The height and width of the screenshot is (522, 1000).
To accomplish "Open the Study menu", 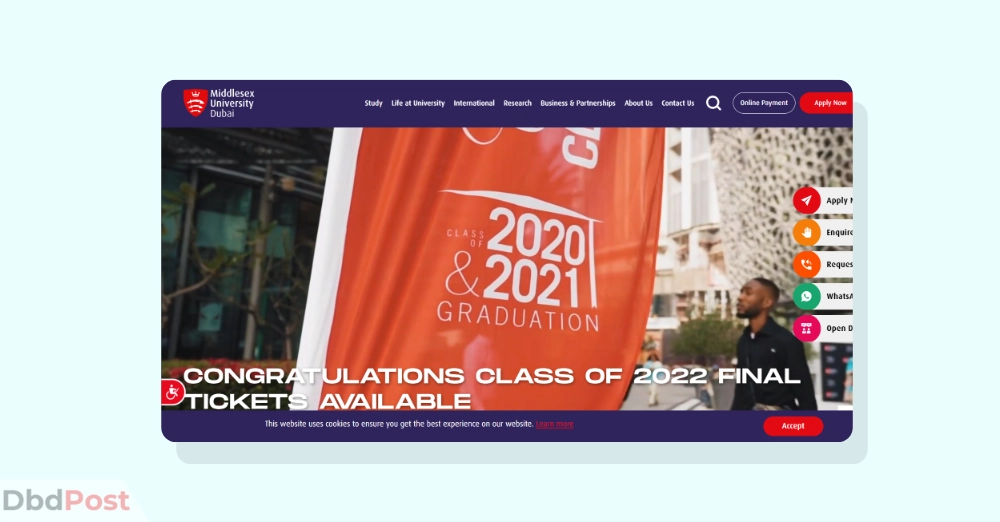I will [374, 103].
